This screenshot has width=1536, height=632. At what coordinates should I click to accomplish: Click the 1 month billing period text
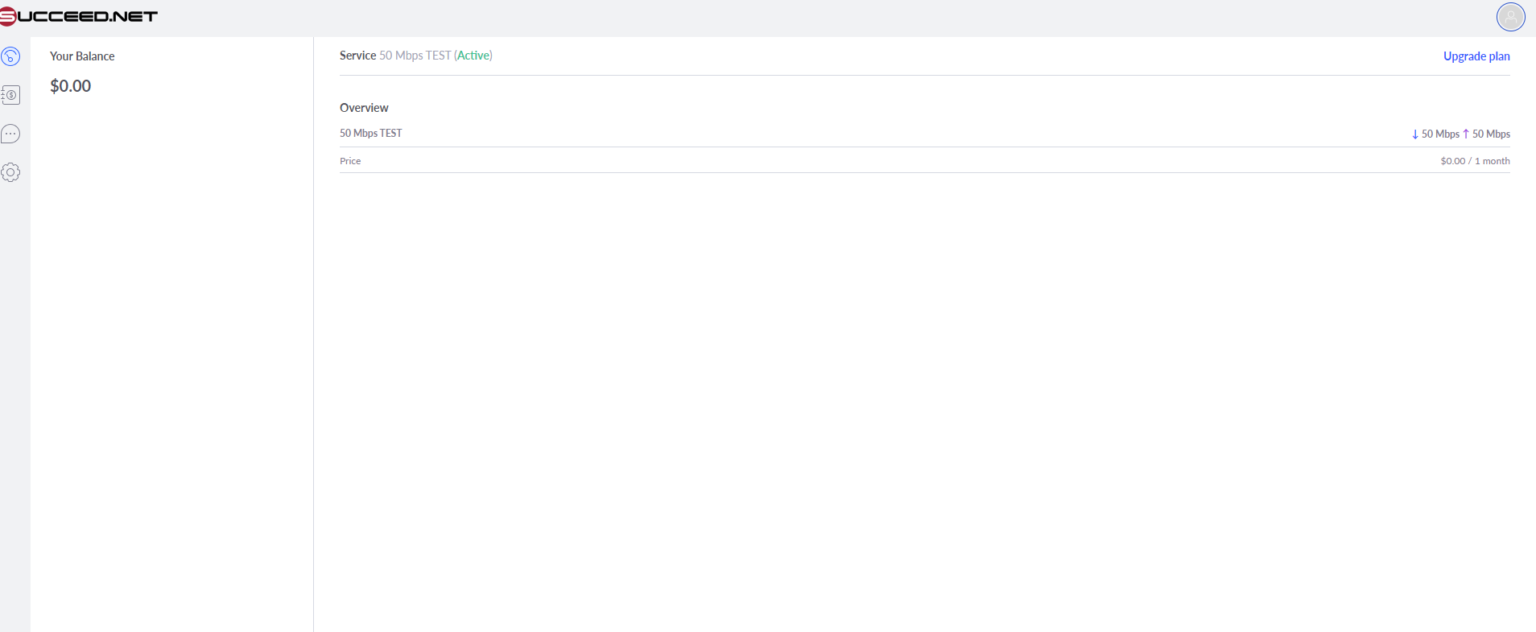(1491, 160)
